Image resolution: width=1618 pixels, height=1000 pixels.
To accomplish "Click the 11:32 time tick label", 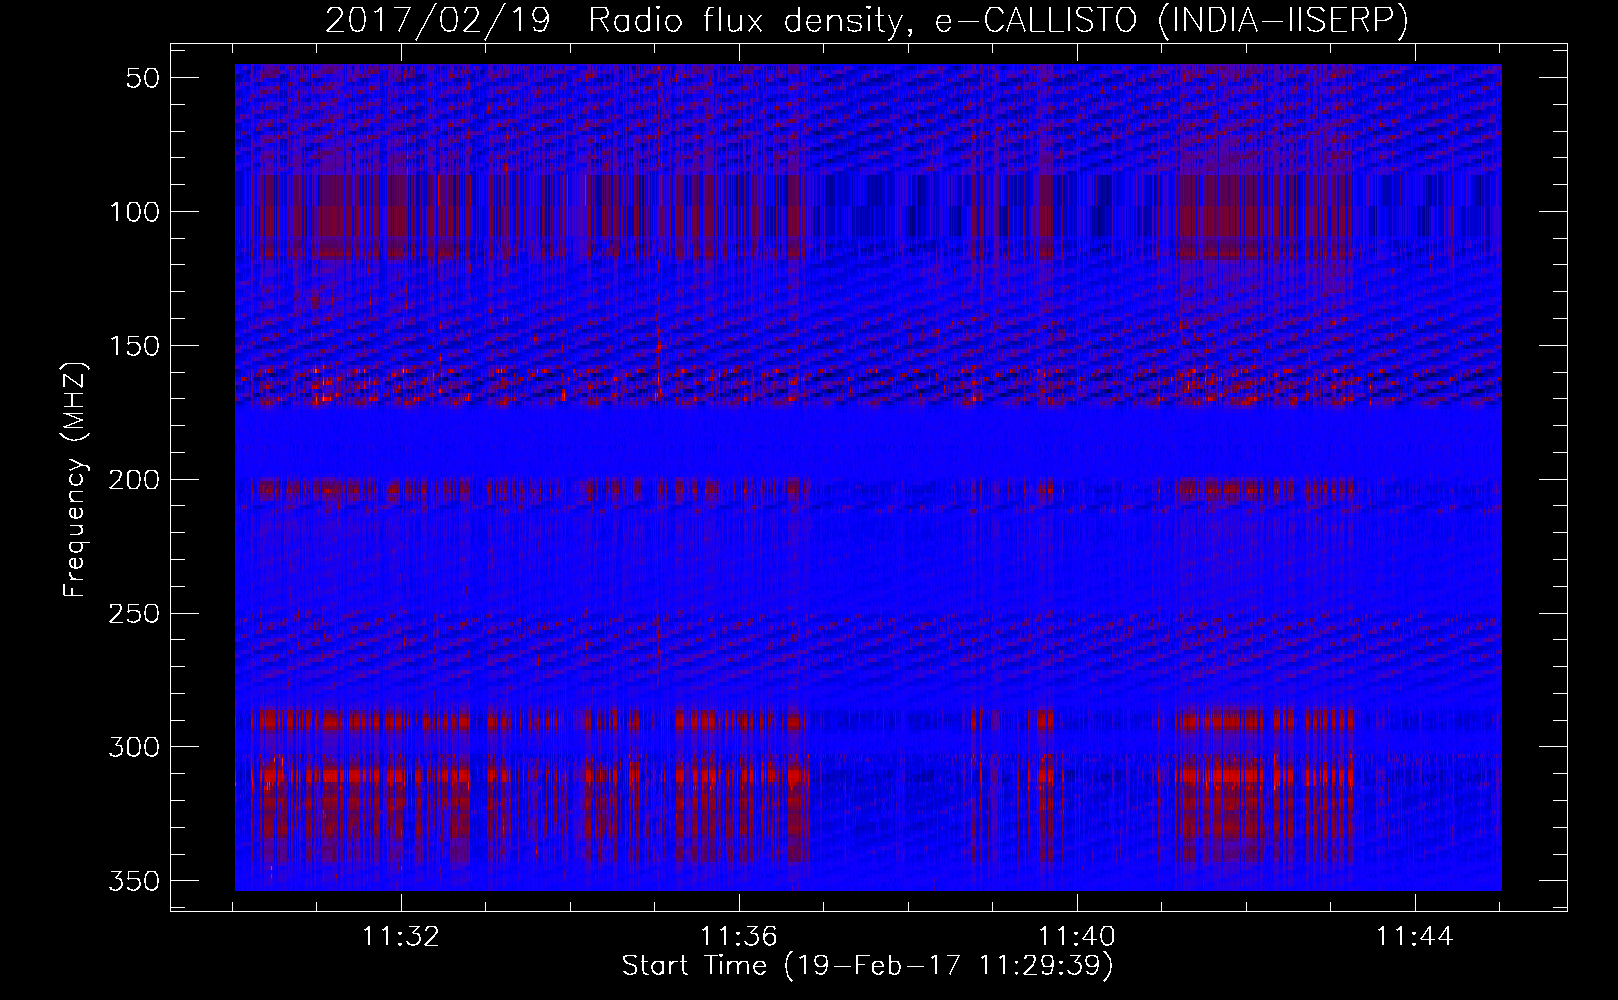I will tap(401, 937).
